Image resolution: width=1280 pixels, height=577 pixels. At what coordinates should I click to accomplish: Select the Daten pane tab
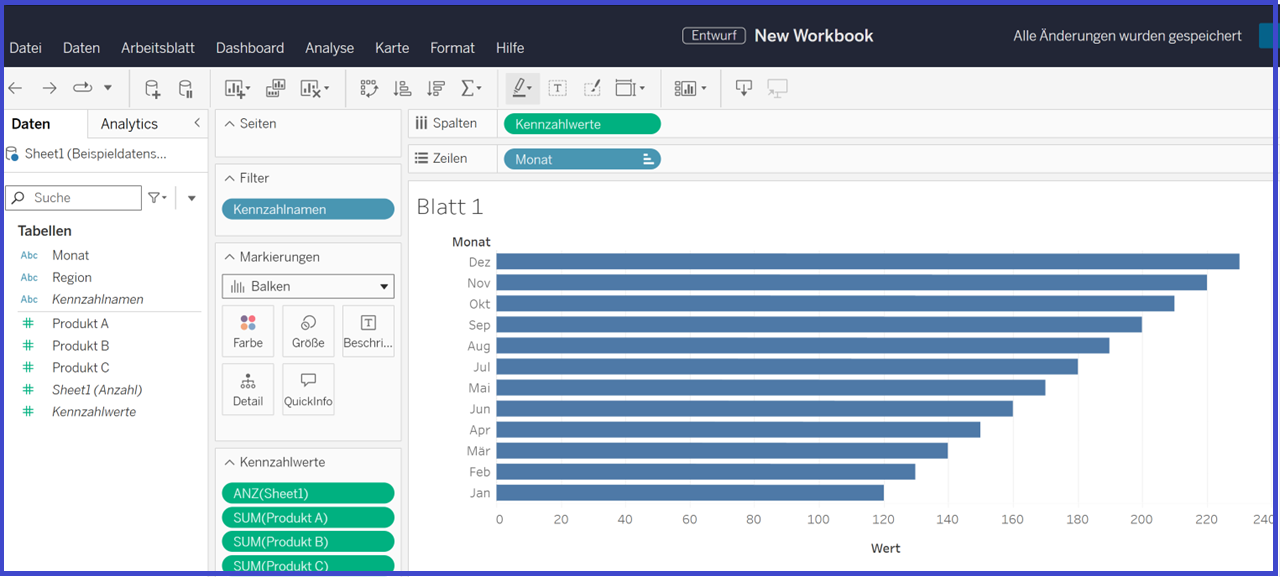[x=31, y=124]
